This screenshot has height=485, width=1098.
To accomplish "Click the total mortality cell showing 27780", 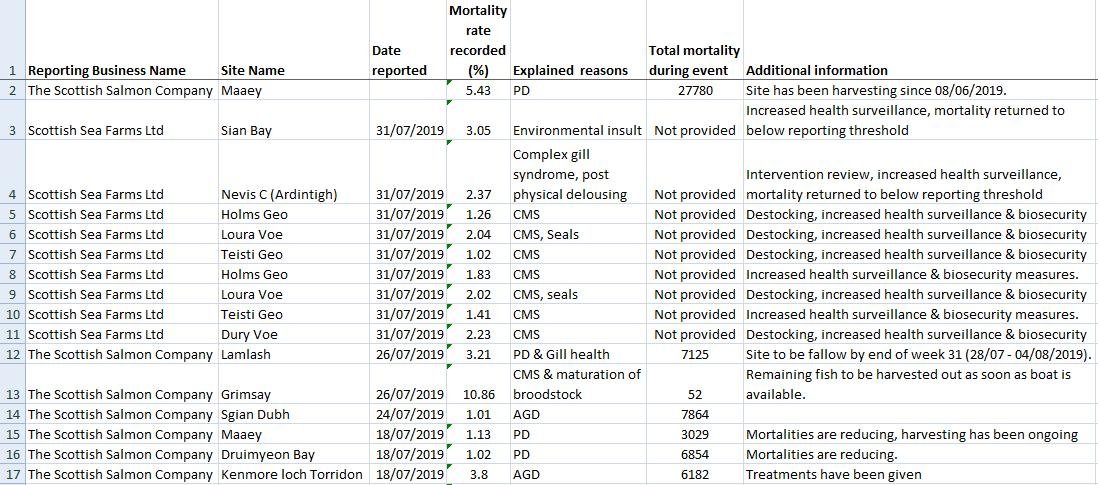I will tap(695, 90).
